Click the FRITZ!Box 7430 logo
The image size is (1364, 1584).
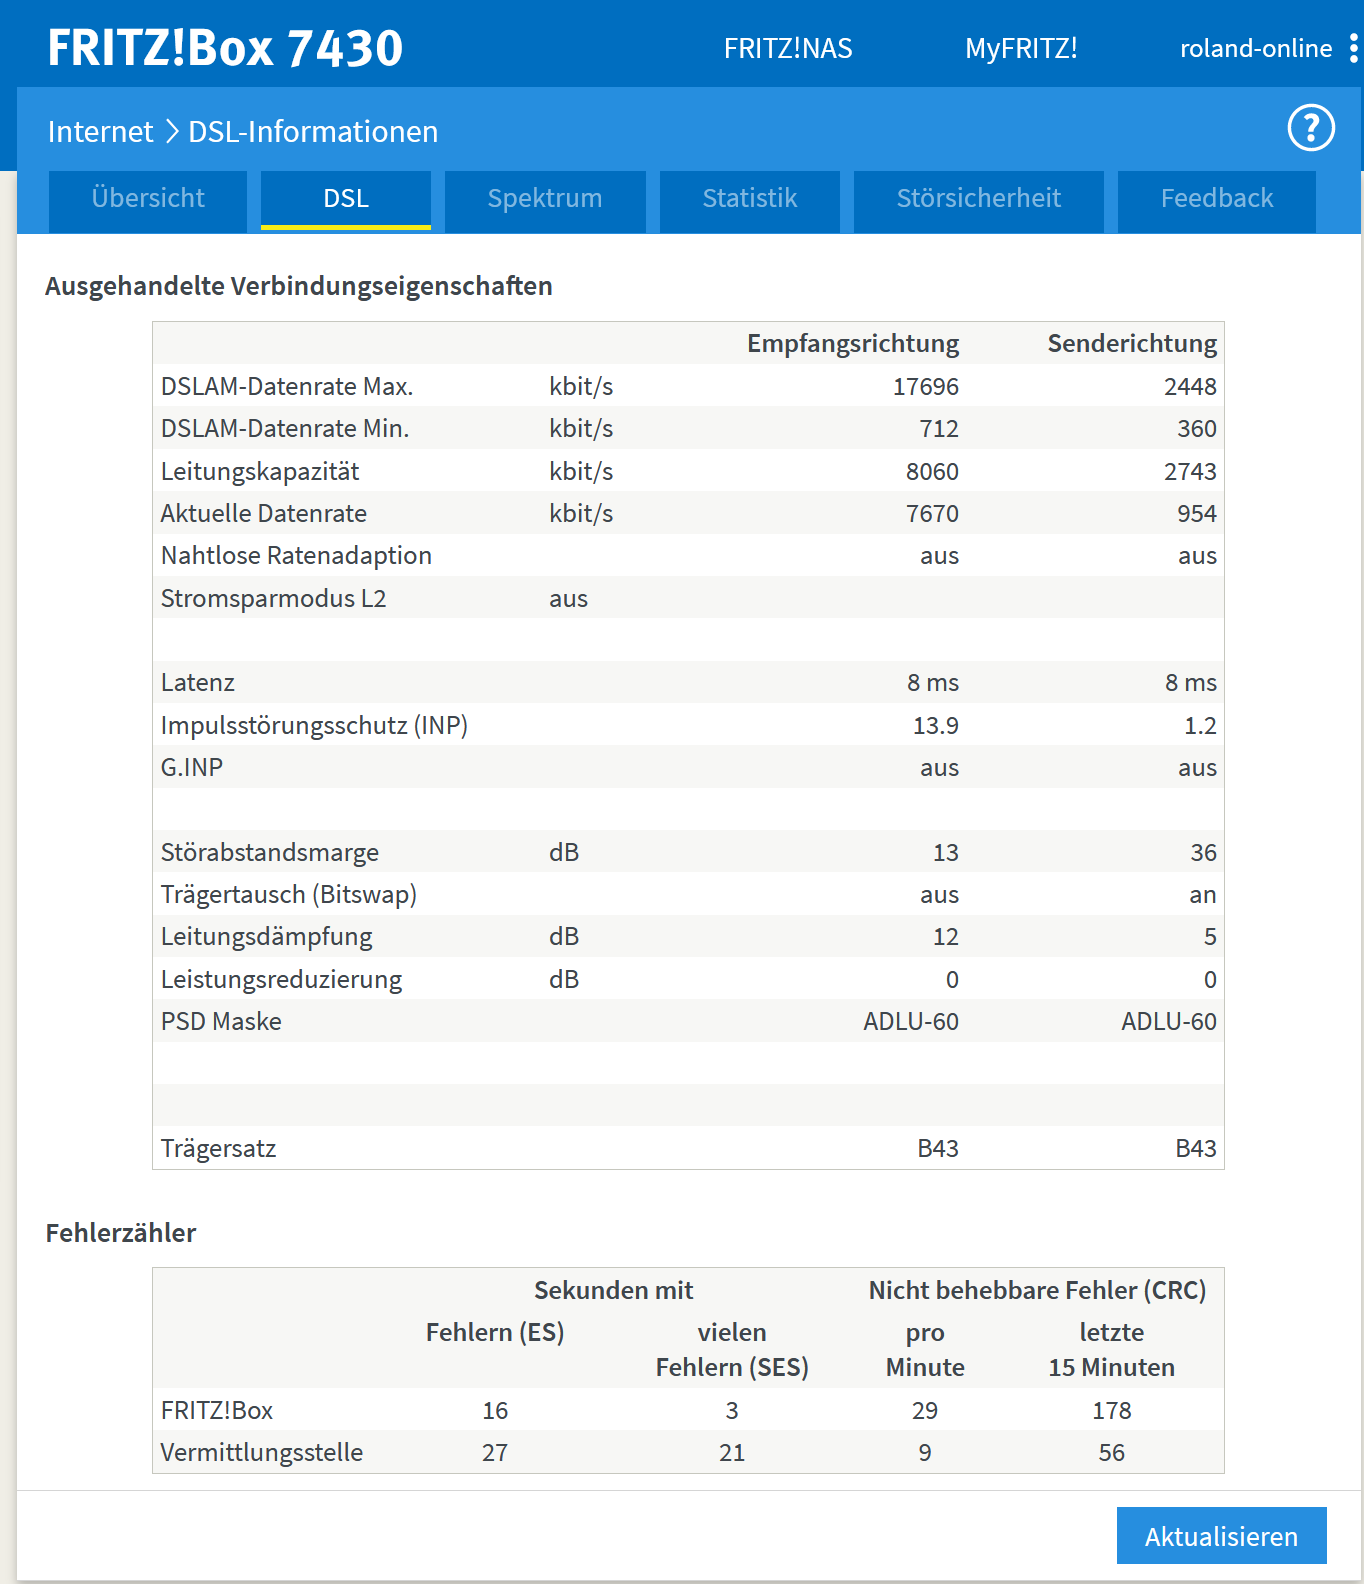[x=225, y=48]
